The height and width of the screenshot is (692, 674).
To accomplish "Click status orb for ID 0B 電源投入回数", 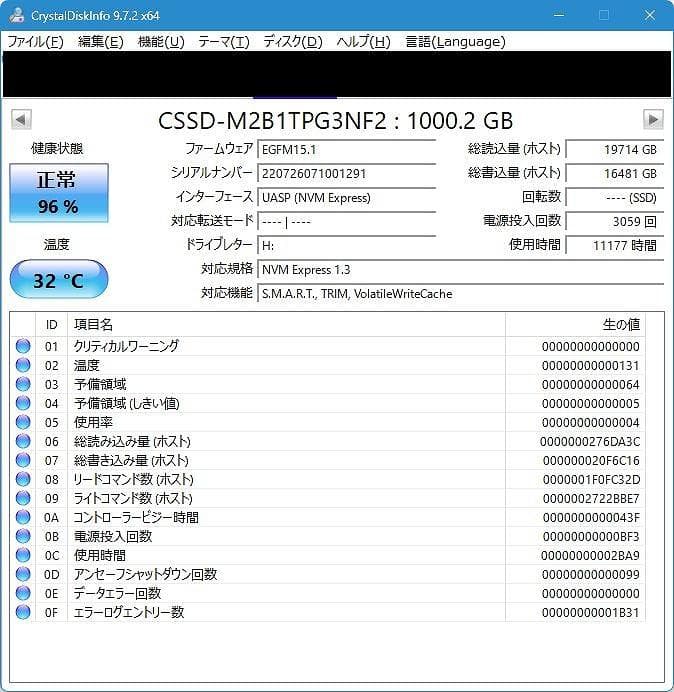I will point(23,536).
